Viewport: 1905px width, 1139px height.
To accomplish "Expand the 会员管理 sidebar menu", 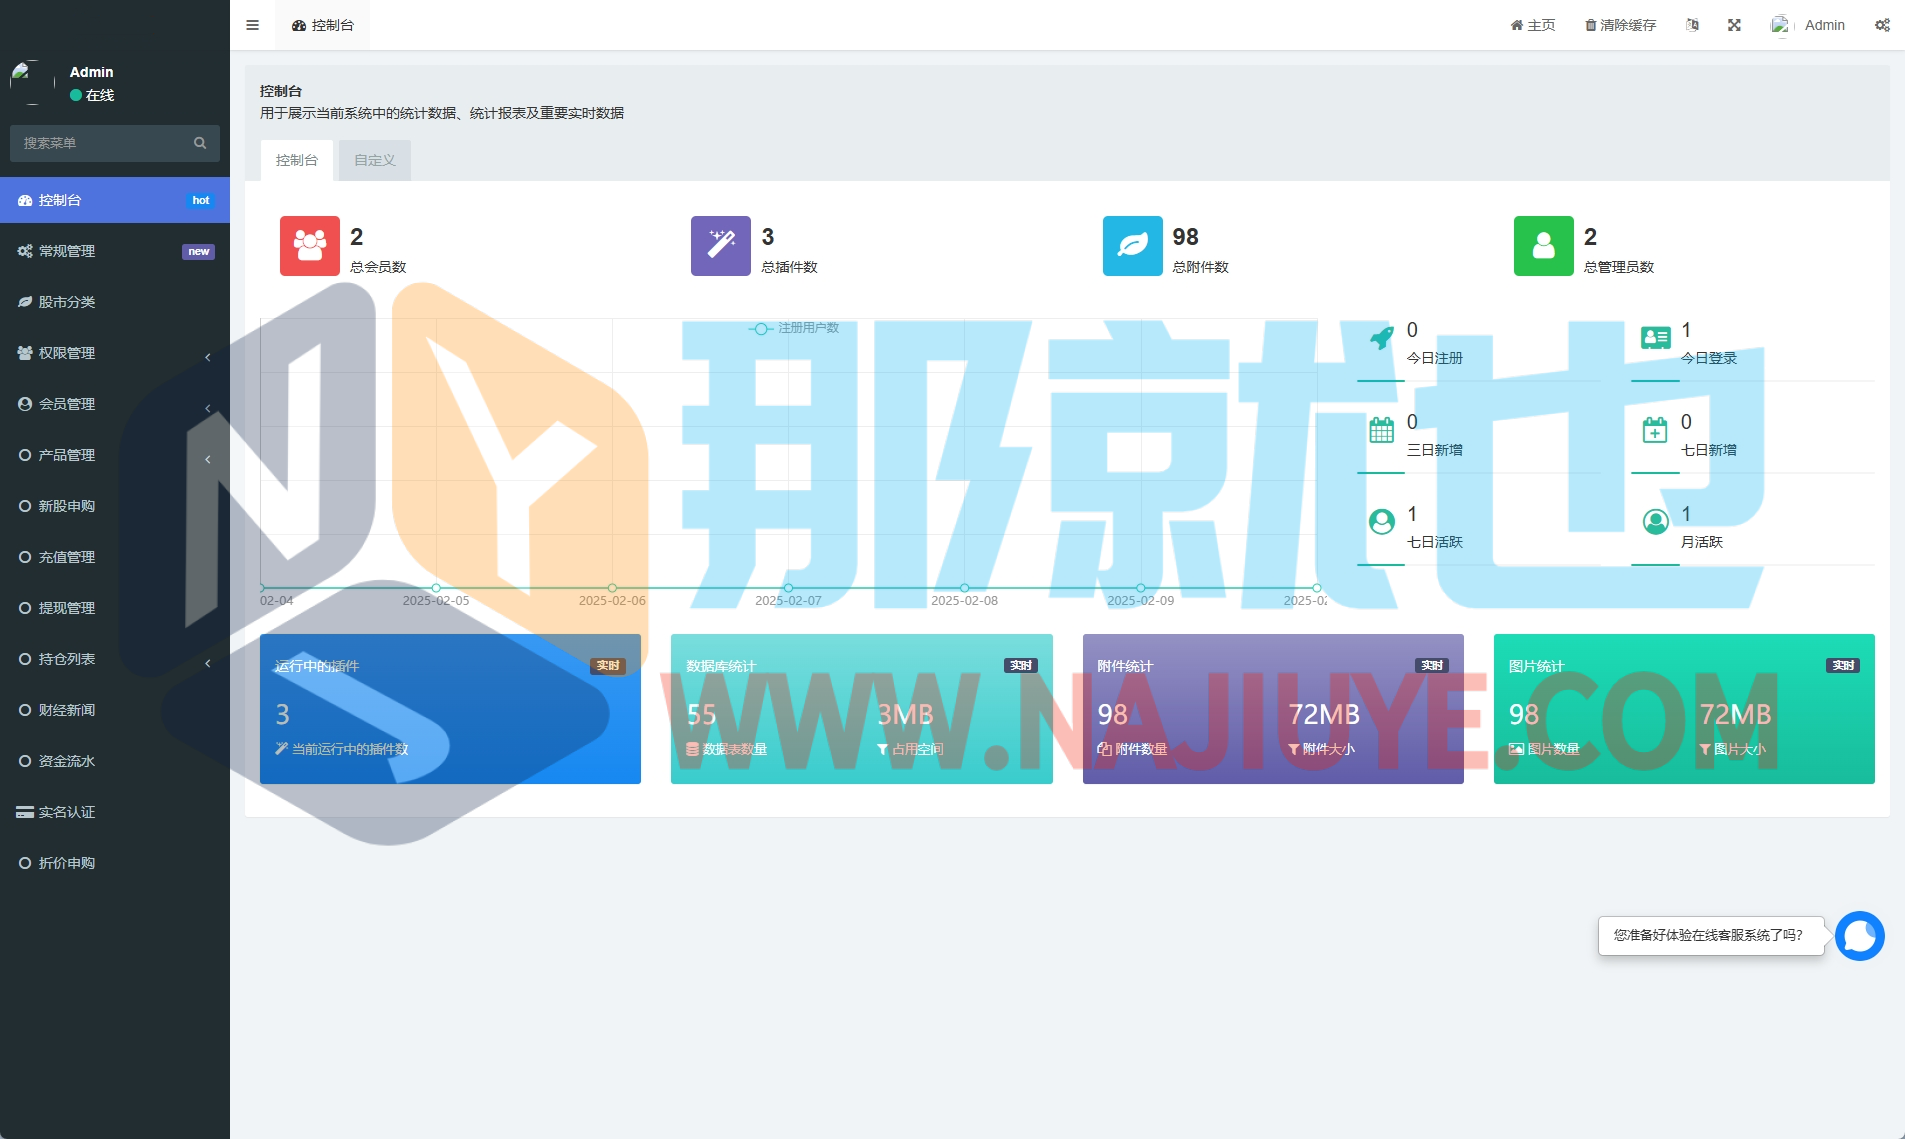I will tap(114, 404).
